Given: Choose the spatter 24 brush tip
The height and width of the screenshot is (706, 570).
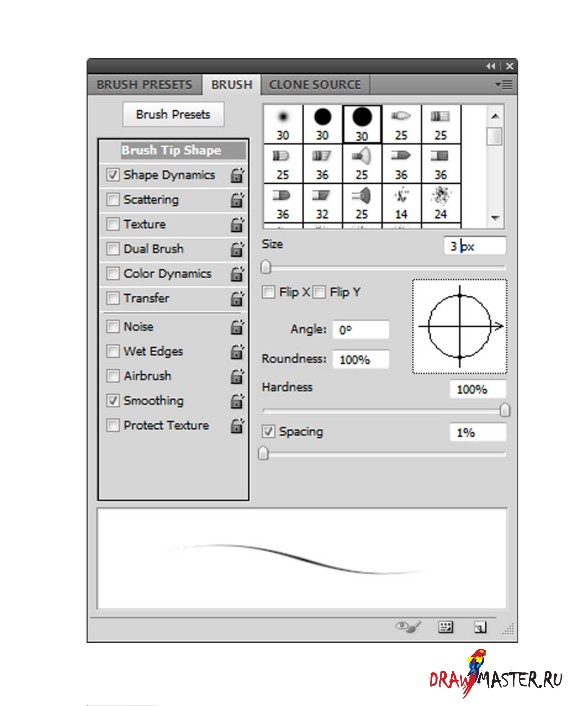Looking at the screenshot, I should click(x=441, y=203).
